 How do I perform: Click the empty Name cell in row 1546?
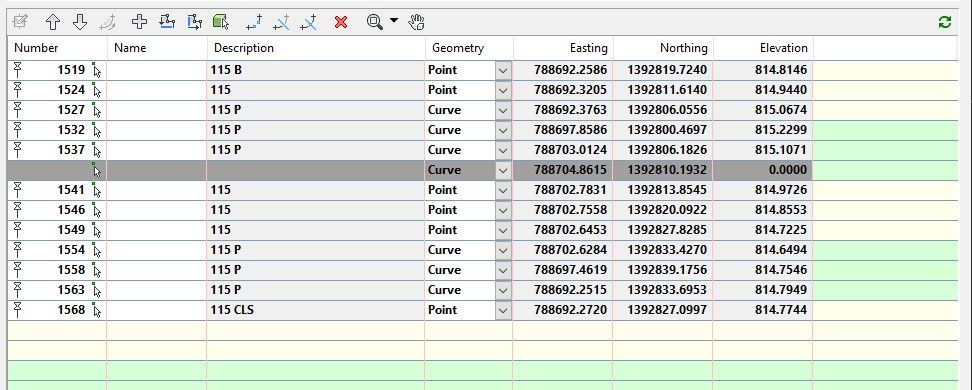[157, 210]
